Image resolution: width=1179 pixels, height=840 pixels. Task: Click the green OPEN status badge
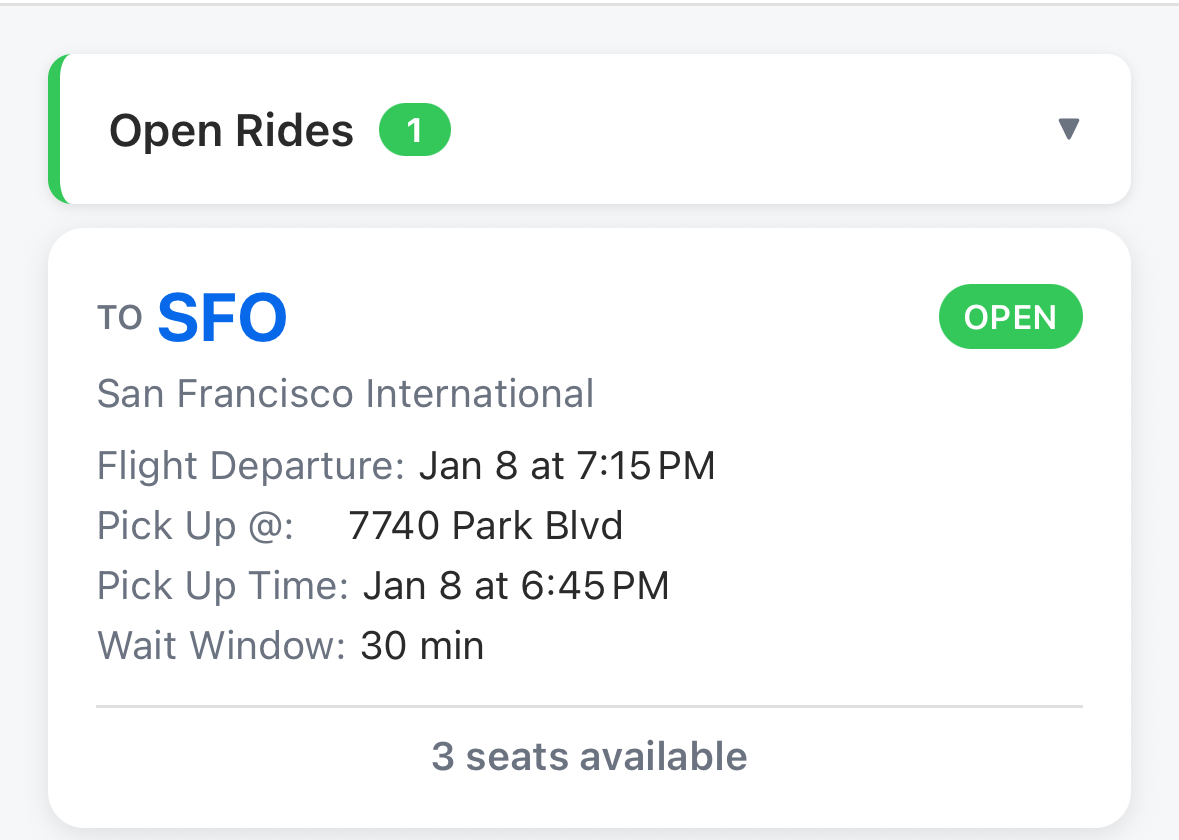[x=1010, y=317]
